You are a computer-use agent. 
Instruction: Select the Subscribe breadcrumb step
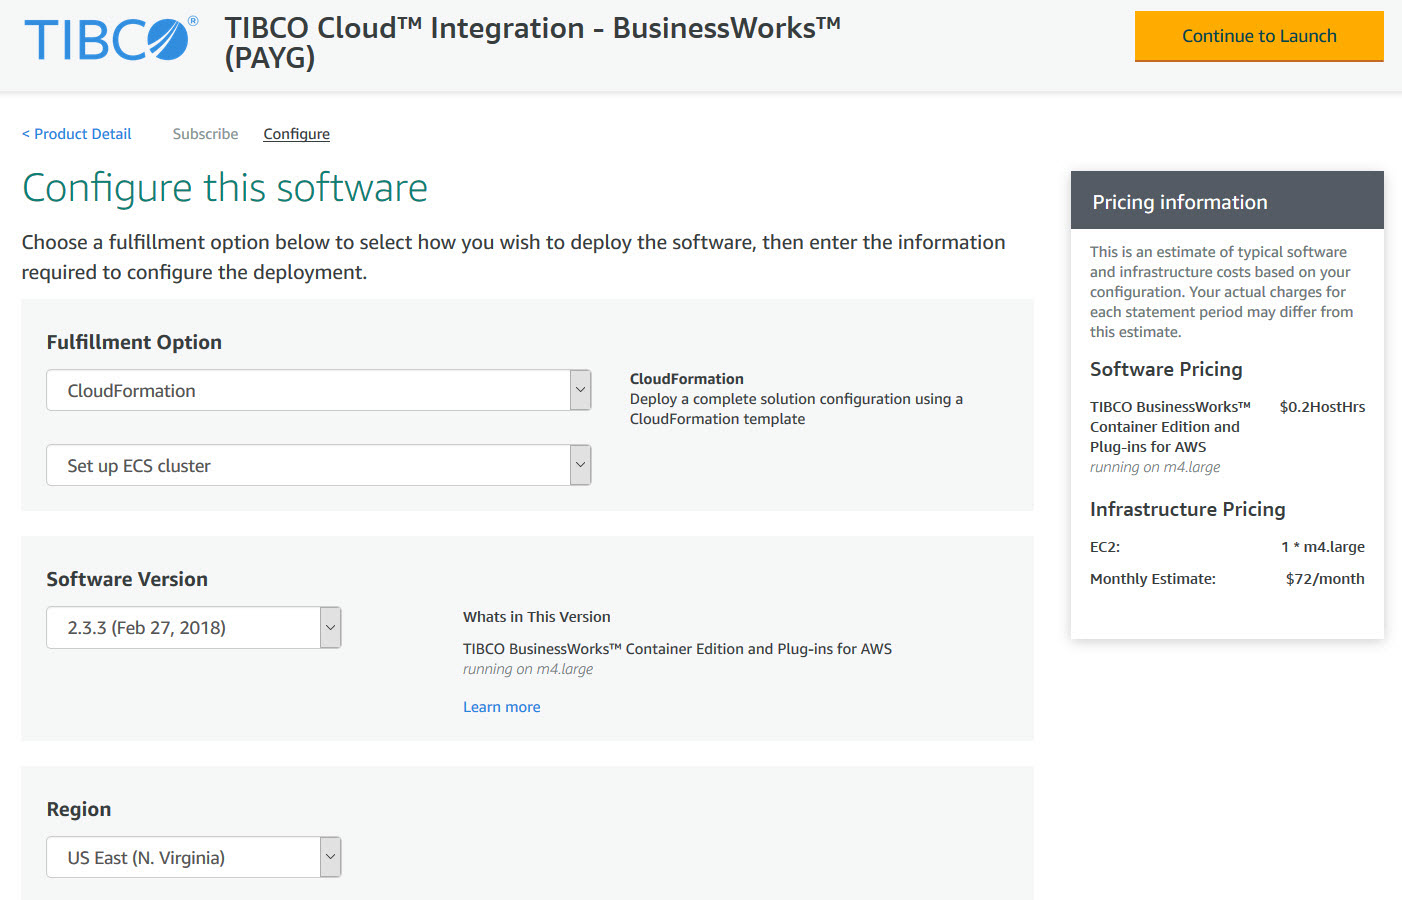205,134
